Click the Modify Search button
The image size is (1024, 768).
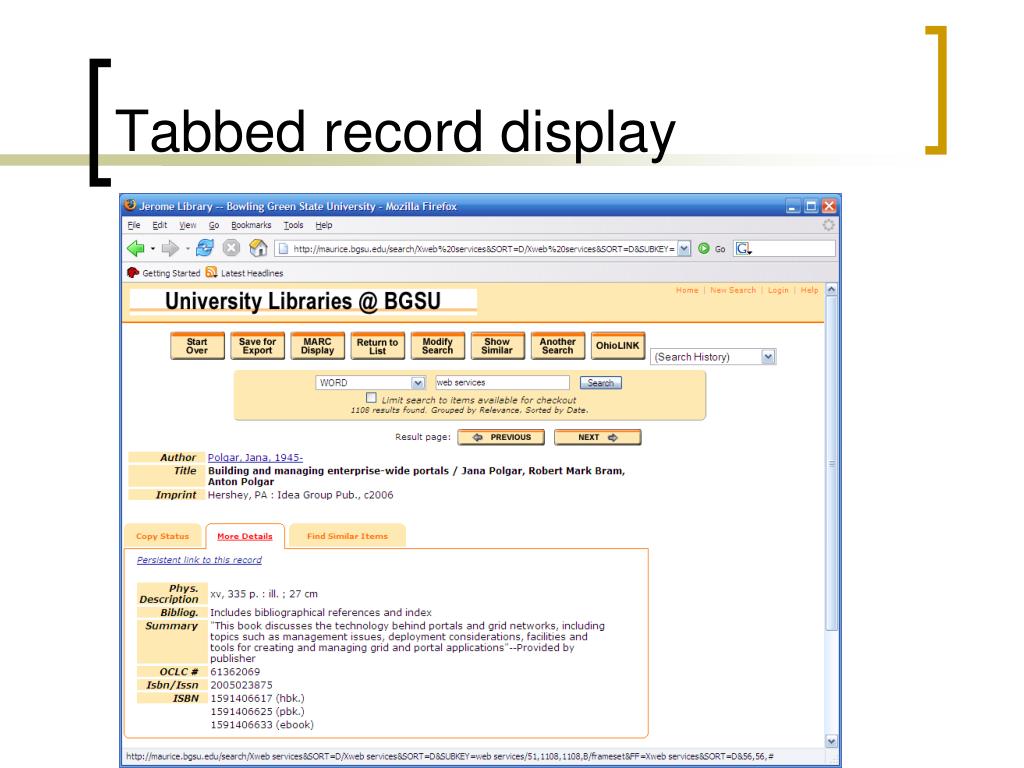[x=438, y=346]
